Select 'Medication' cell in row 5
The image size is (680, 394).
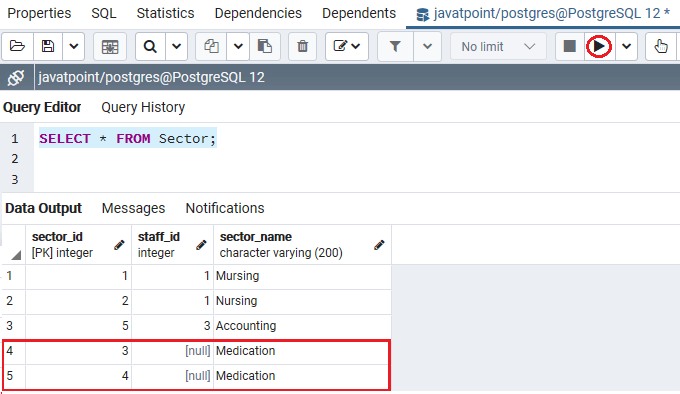click(302, 376)
